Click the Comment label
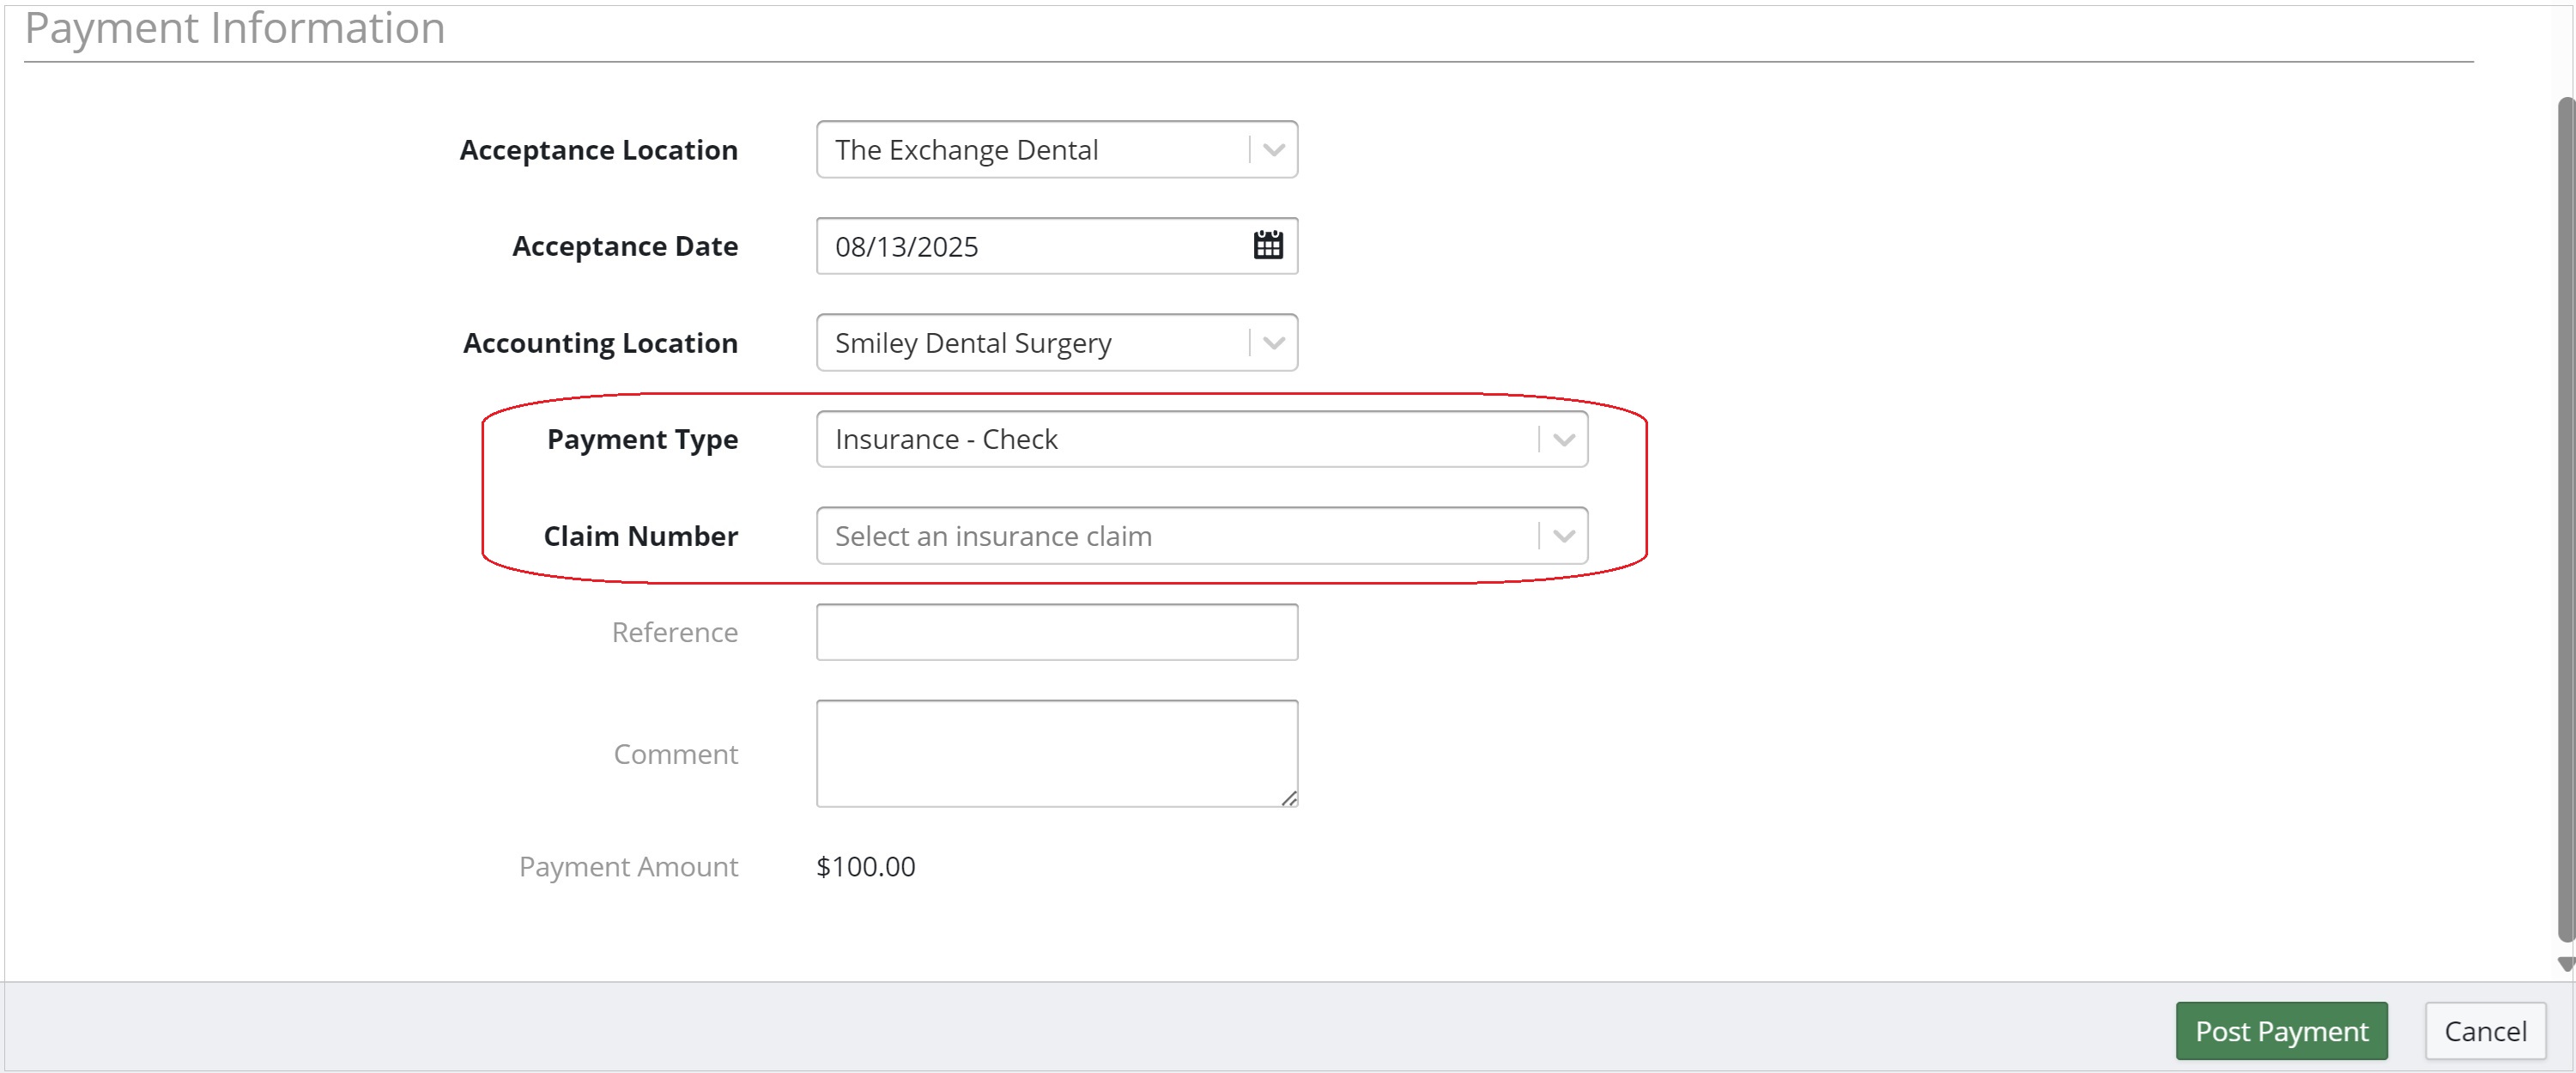2576x1073 pixels. (x=676, y=754)
